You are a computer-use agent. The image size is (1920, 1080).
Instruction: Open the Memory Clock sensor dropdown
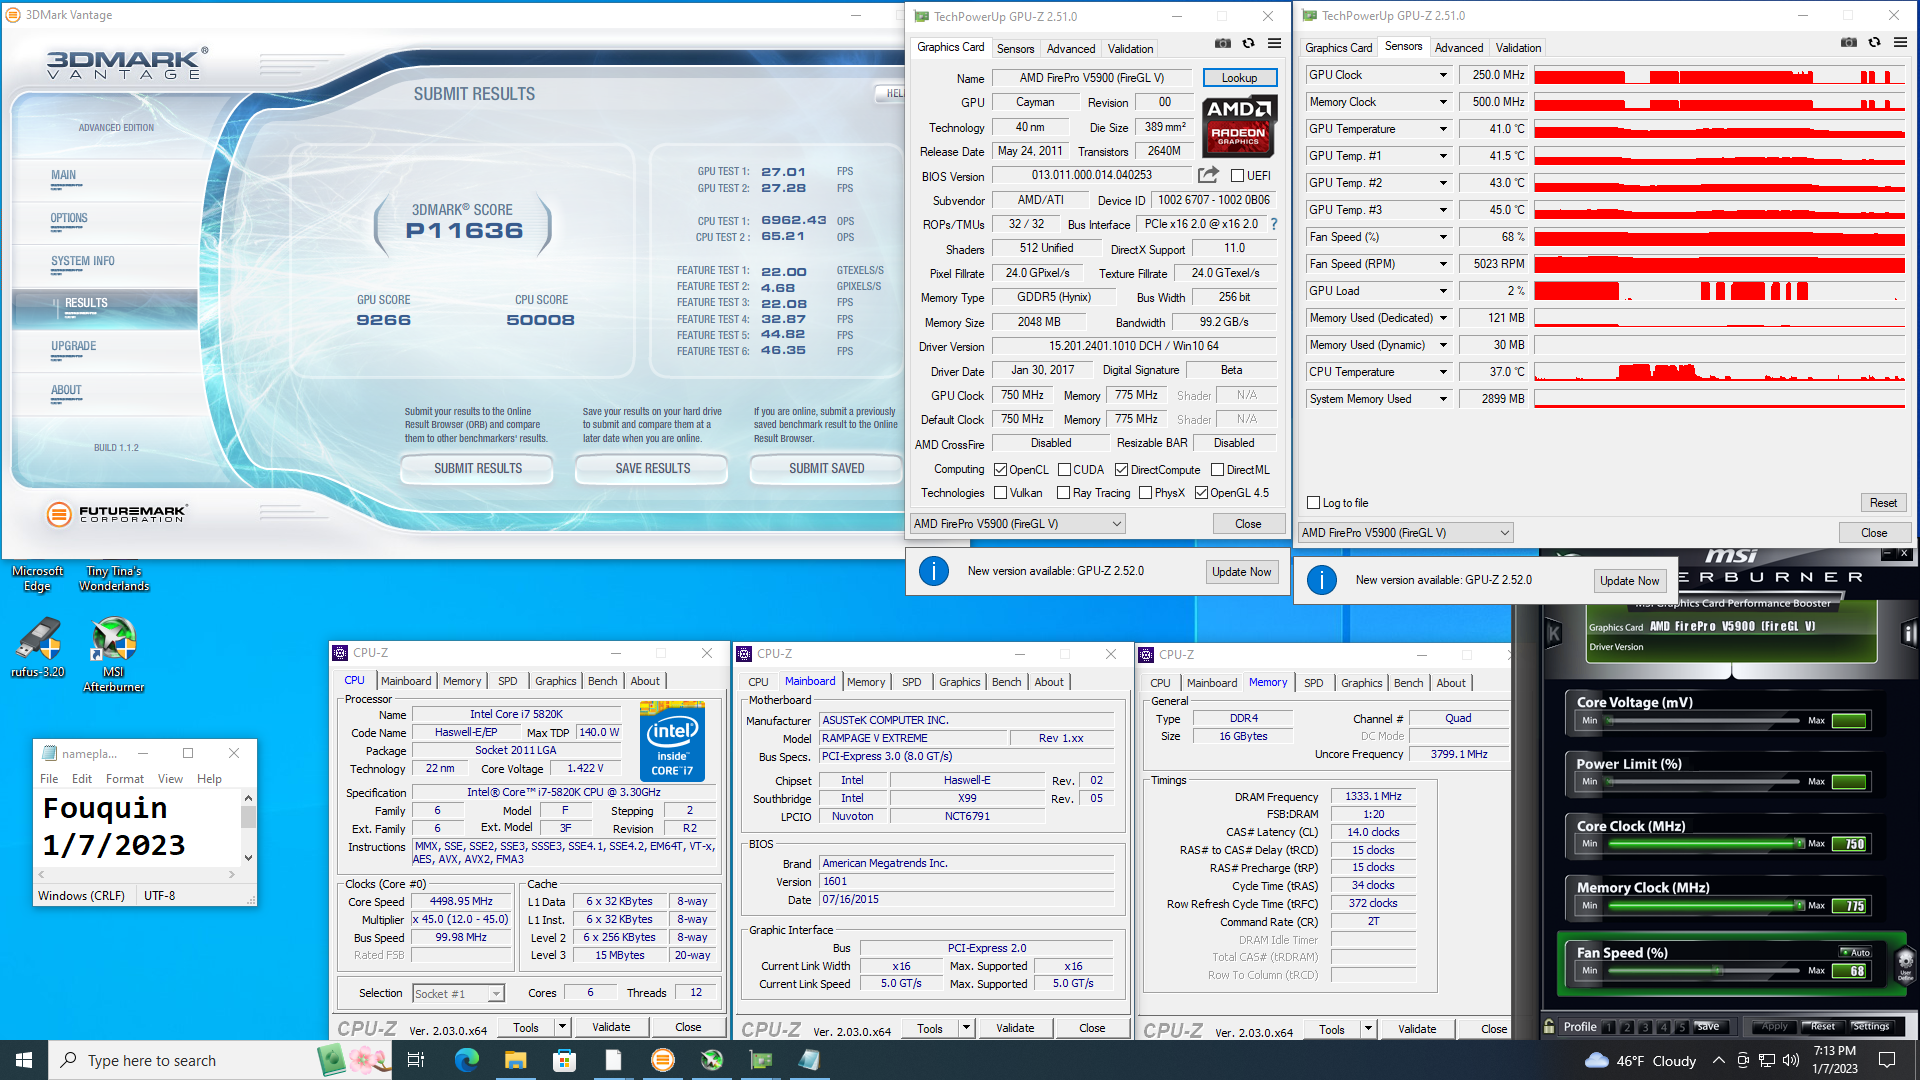1443,102
